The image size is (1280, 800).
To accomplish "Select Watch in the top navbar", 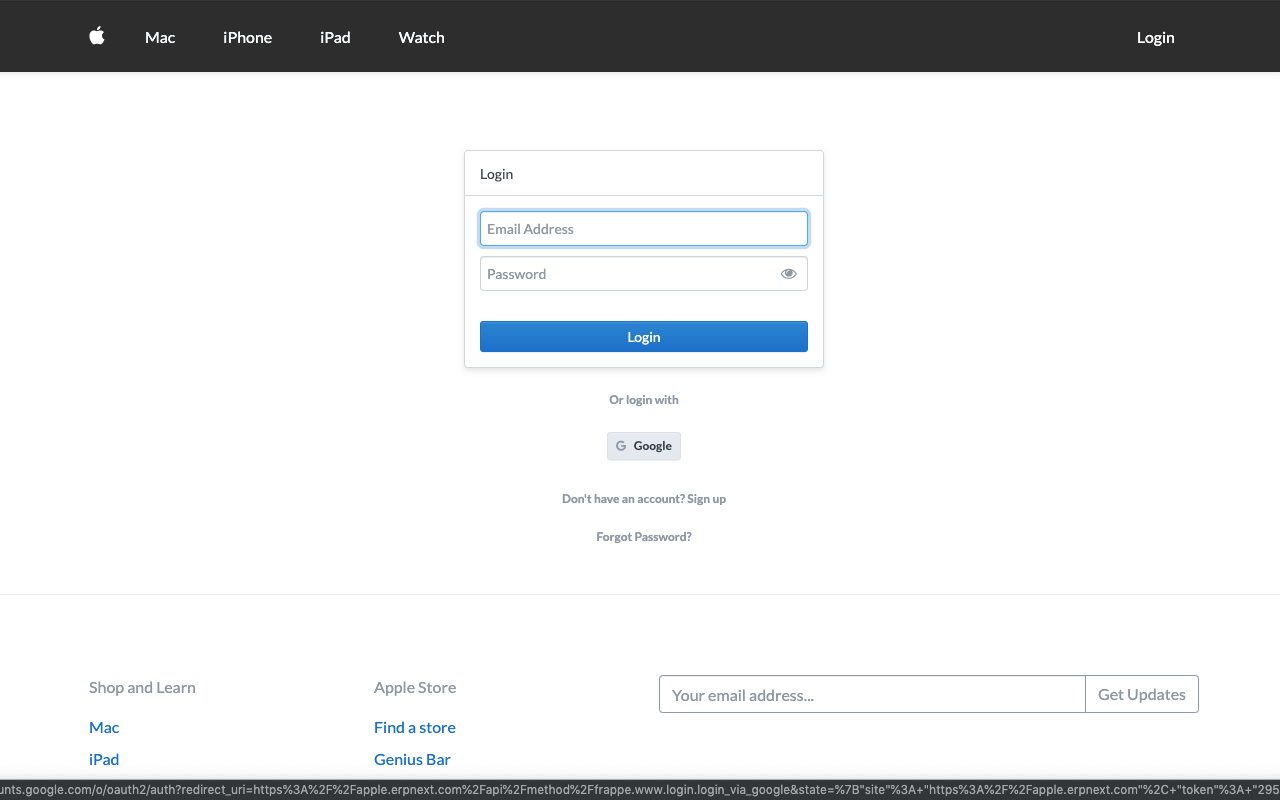I will coord(421,38).
